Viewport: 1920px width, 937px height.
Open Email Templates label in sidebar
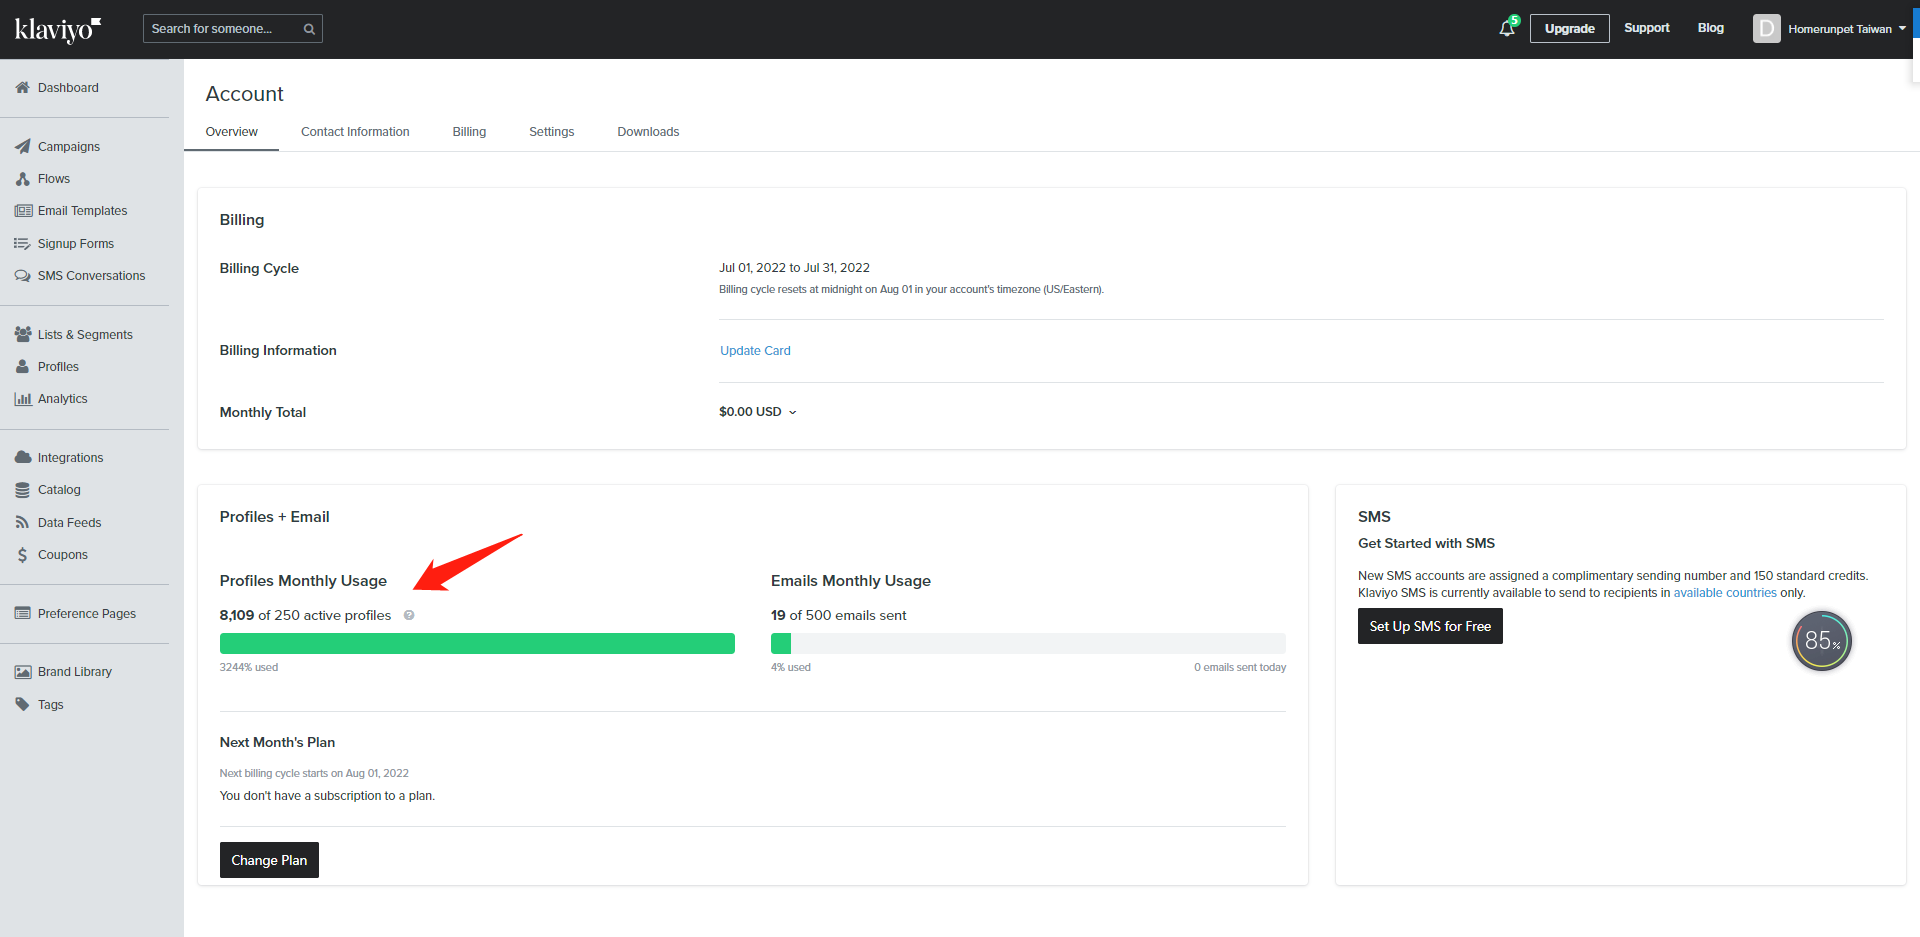click(82, 211)
